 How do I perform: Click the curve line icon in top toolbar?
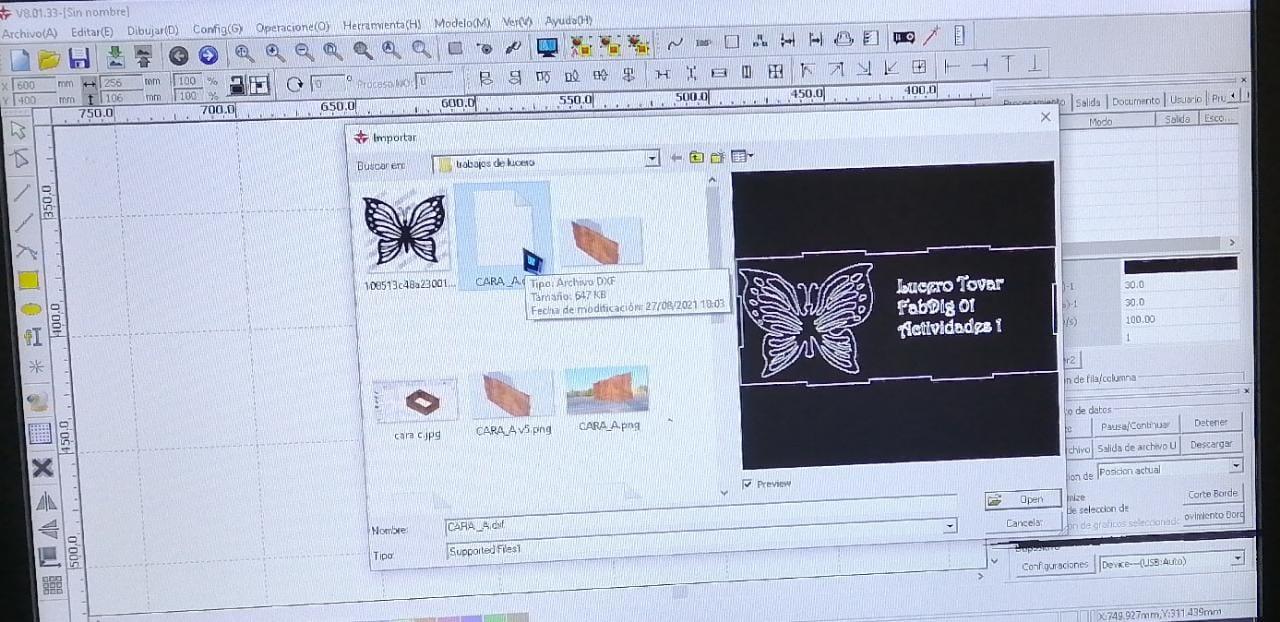(x=675, y=43)
